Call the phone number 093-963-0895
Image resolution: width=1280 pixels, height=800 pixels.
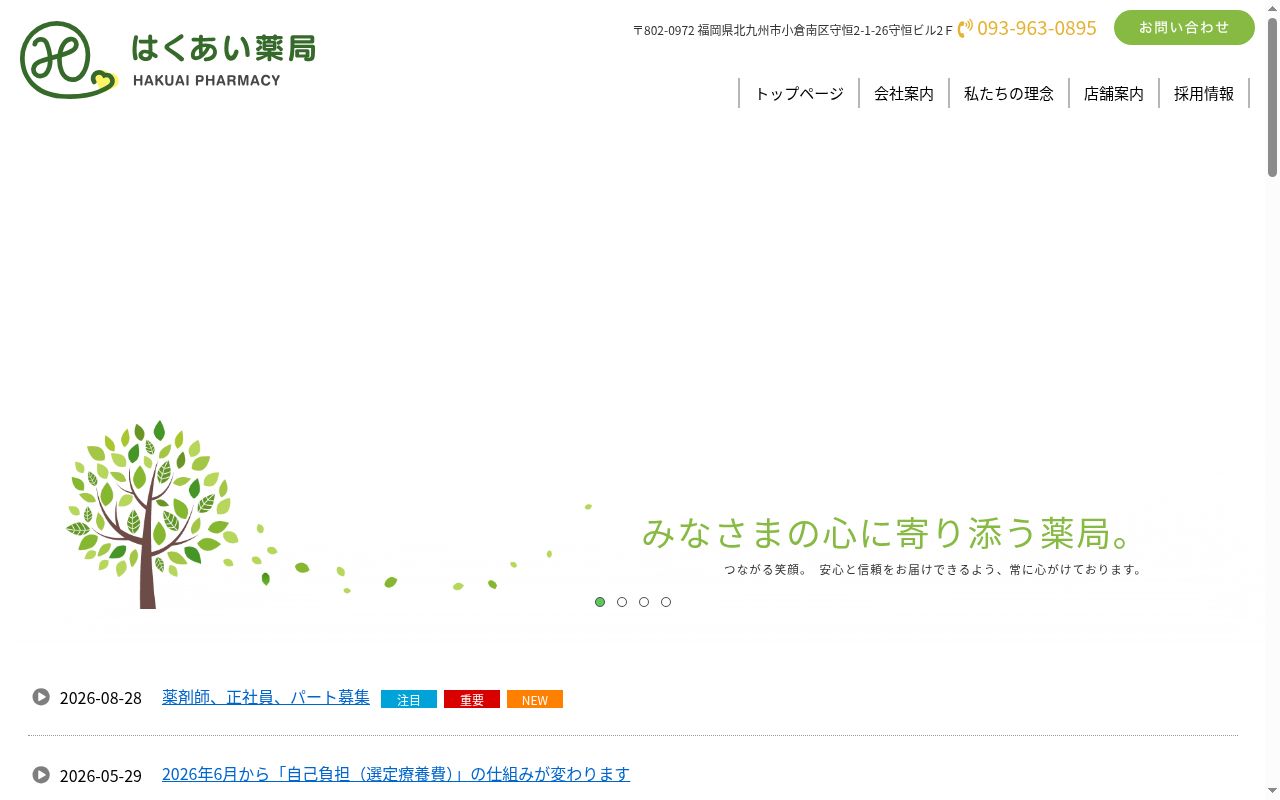pyautogui.click(x=1037, y=28)
